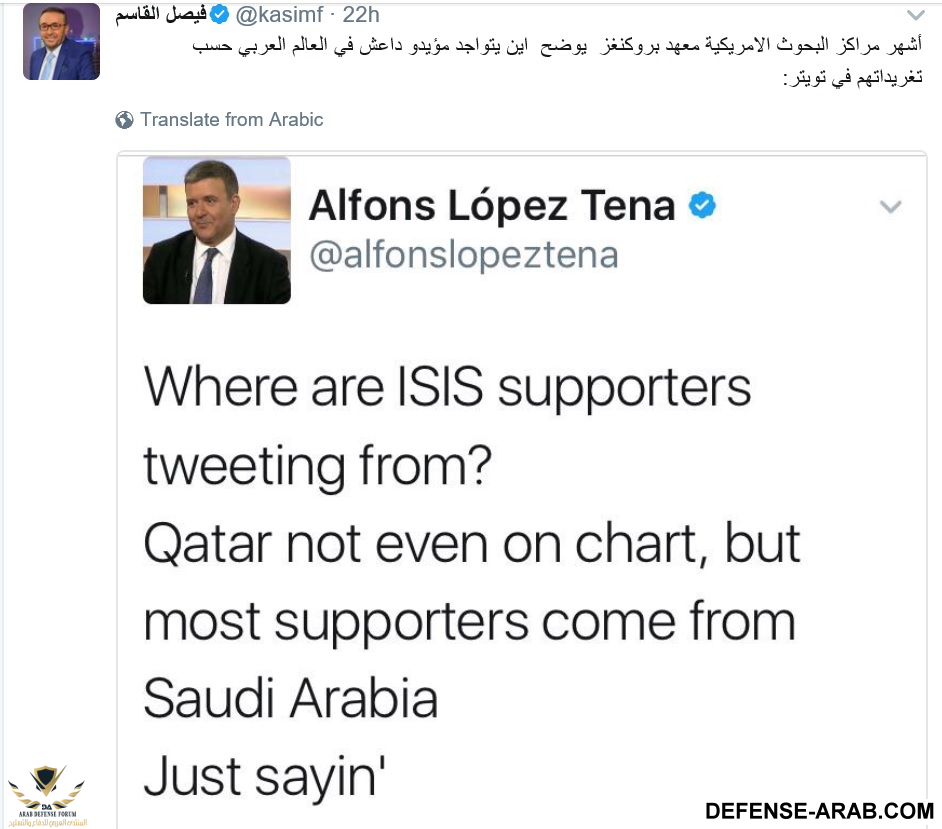Open Alfons López Tena's profile photo

click(217, 230)
